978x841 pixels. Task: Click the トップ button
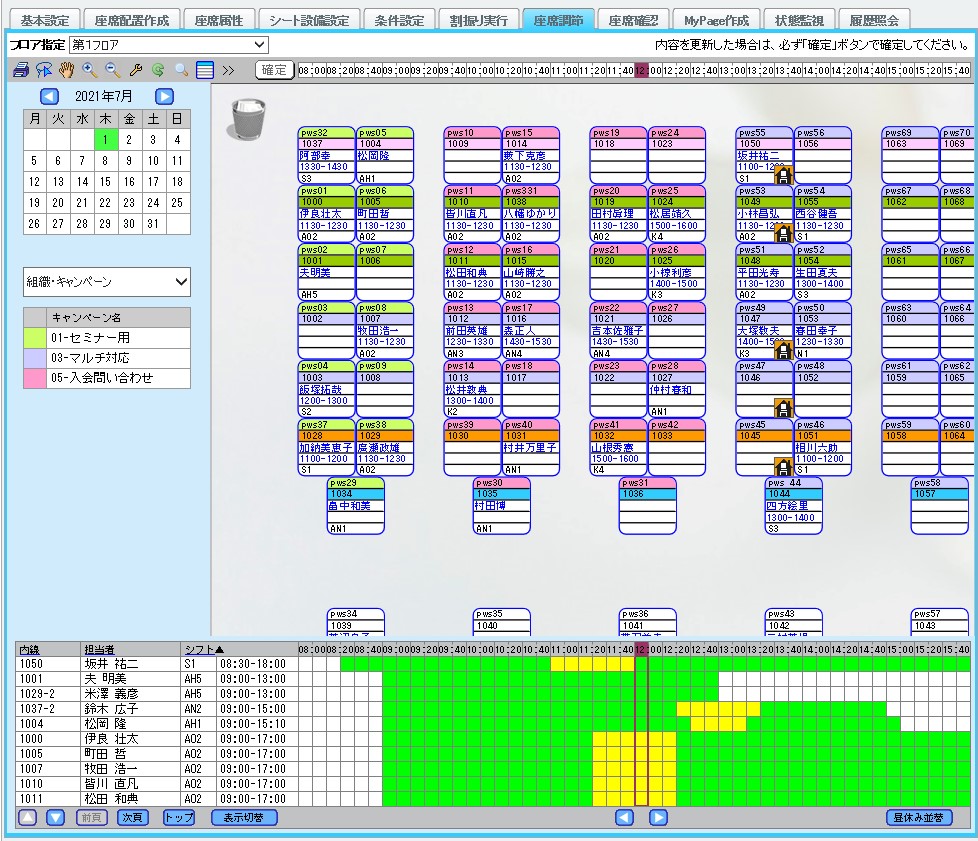point(179,817)
